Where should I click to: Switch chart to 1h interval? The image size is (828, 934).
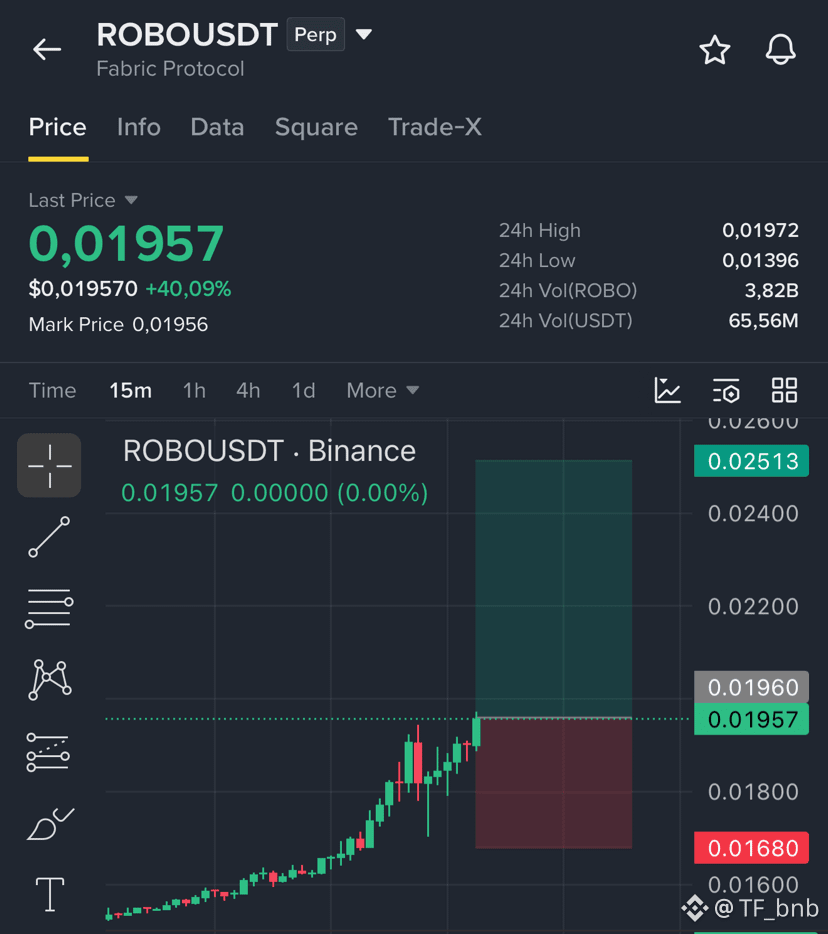click(x=194, y=391)
